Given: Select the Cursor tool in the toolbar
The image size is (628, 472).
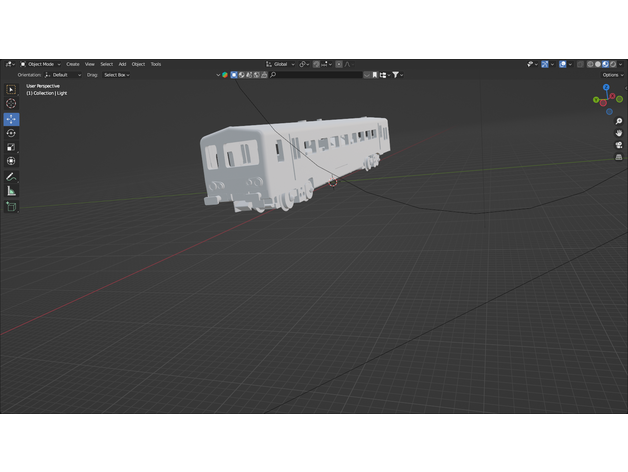Looking at the screenshot, I should [x=11, y=104].
